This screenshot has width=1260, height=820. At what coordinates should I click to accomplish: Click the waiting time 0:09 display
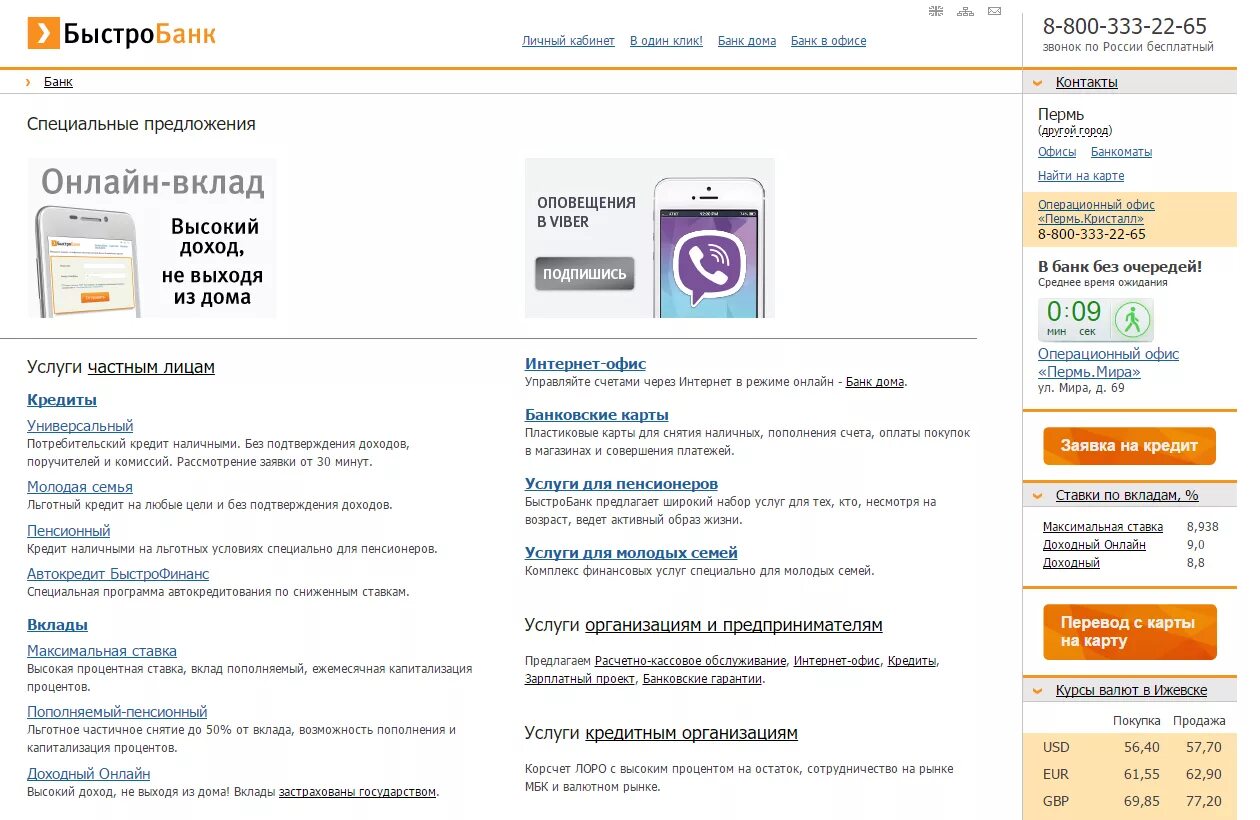click(1074, 319)
